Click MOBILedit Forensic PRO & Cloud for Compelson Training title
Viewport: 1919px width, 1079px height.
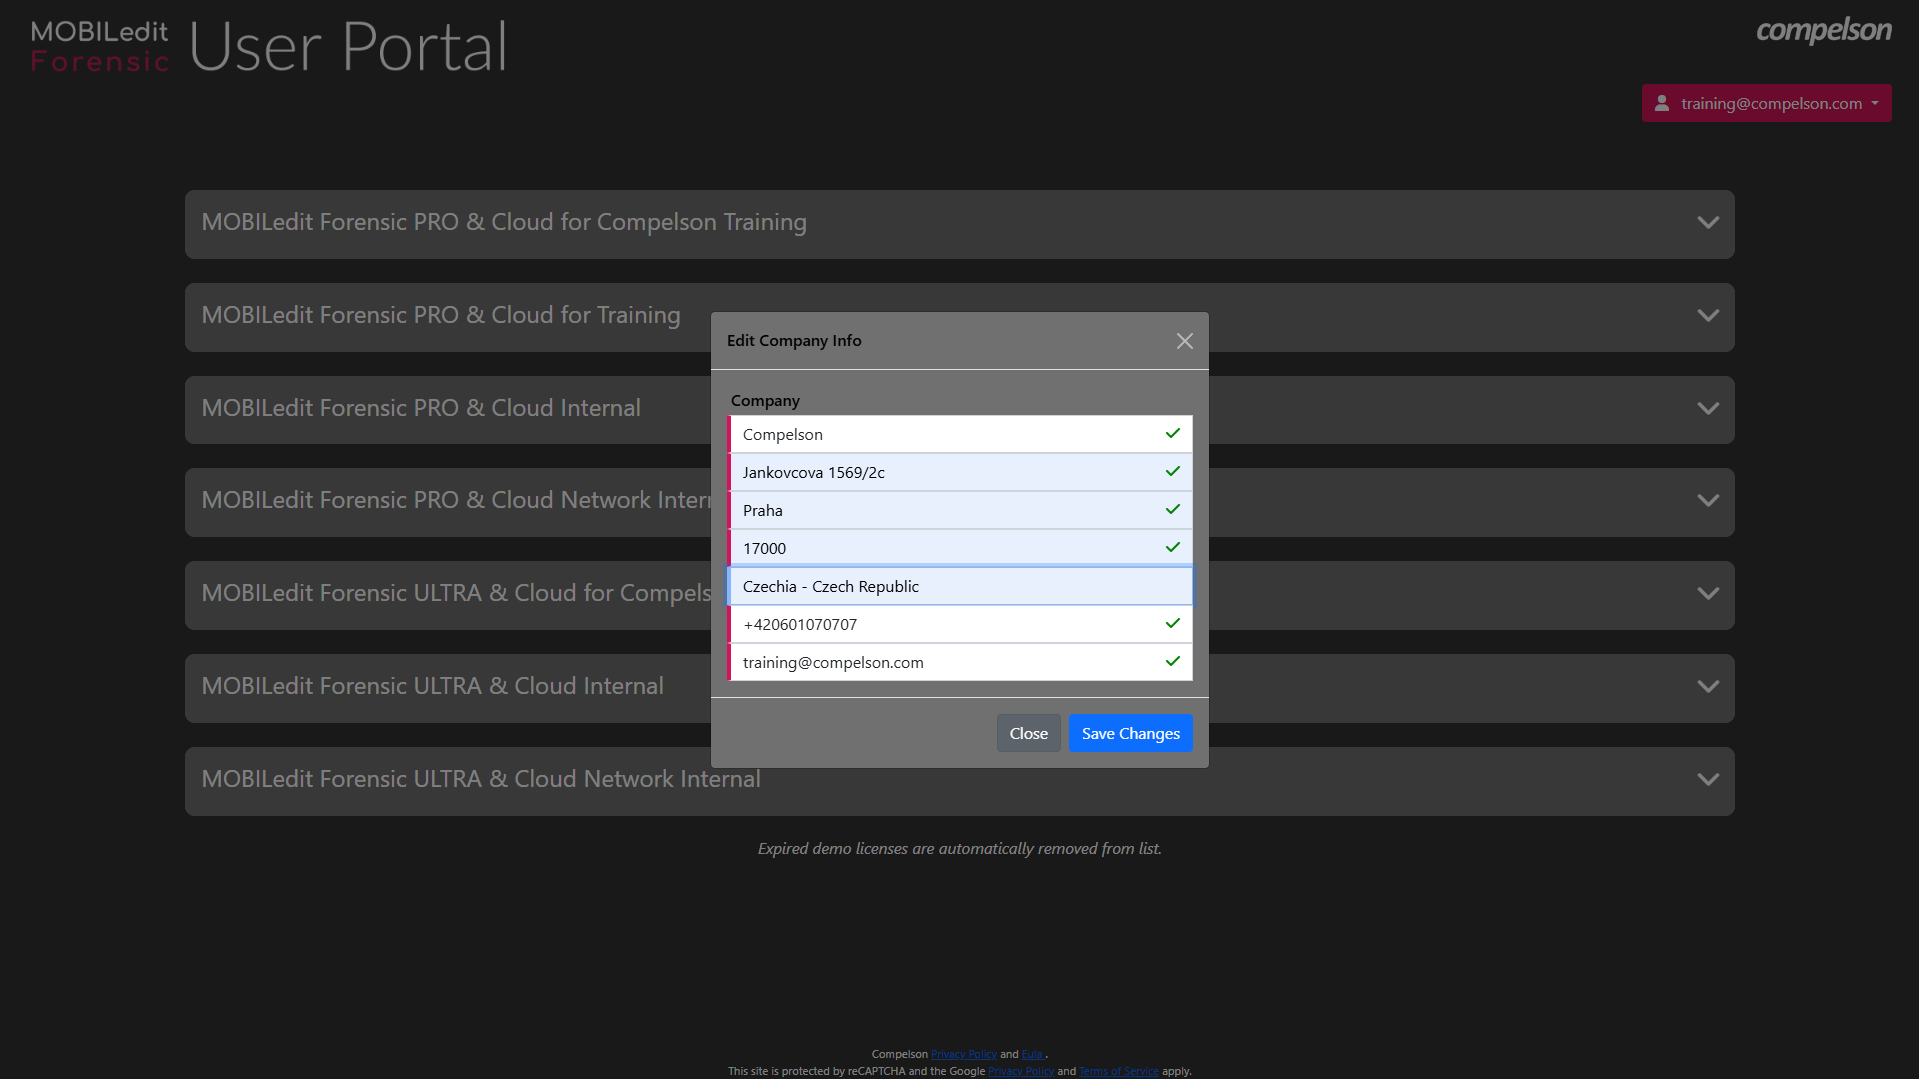(x=504, y=222)
